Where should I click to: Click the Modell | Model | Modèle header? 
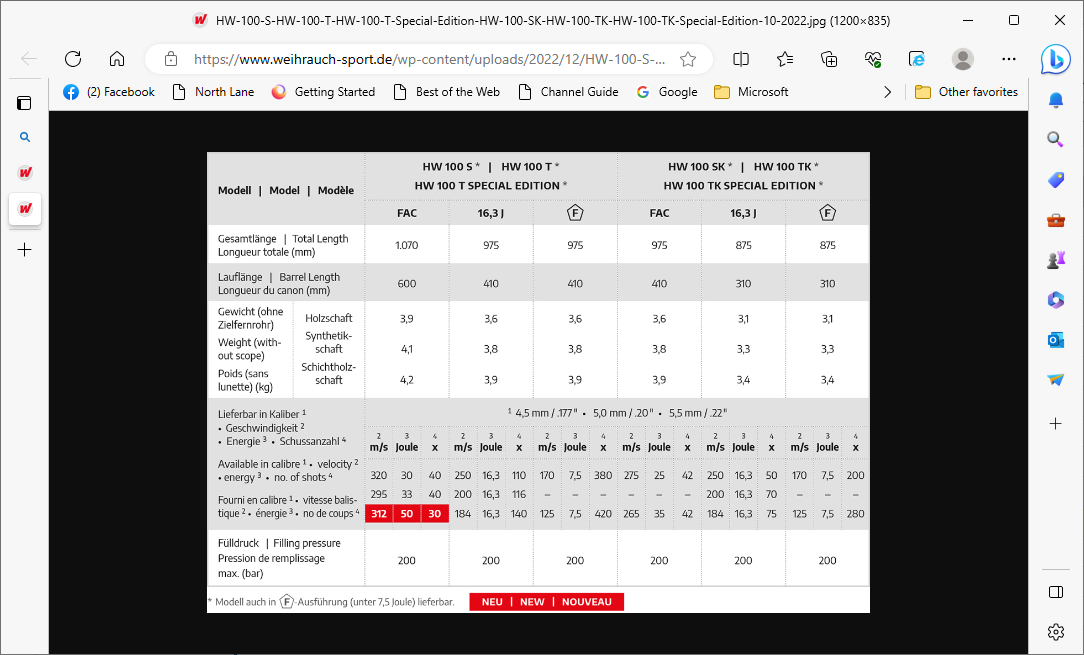(286, 190)
